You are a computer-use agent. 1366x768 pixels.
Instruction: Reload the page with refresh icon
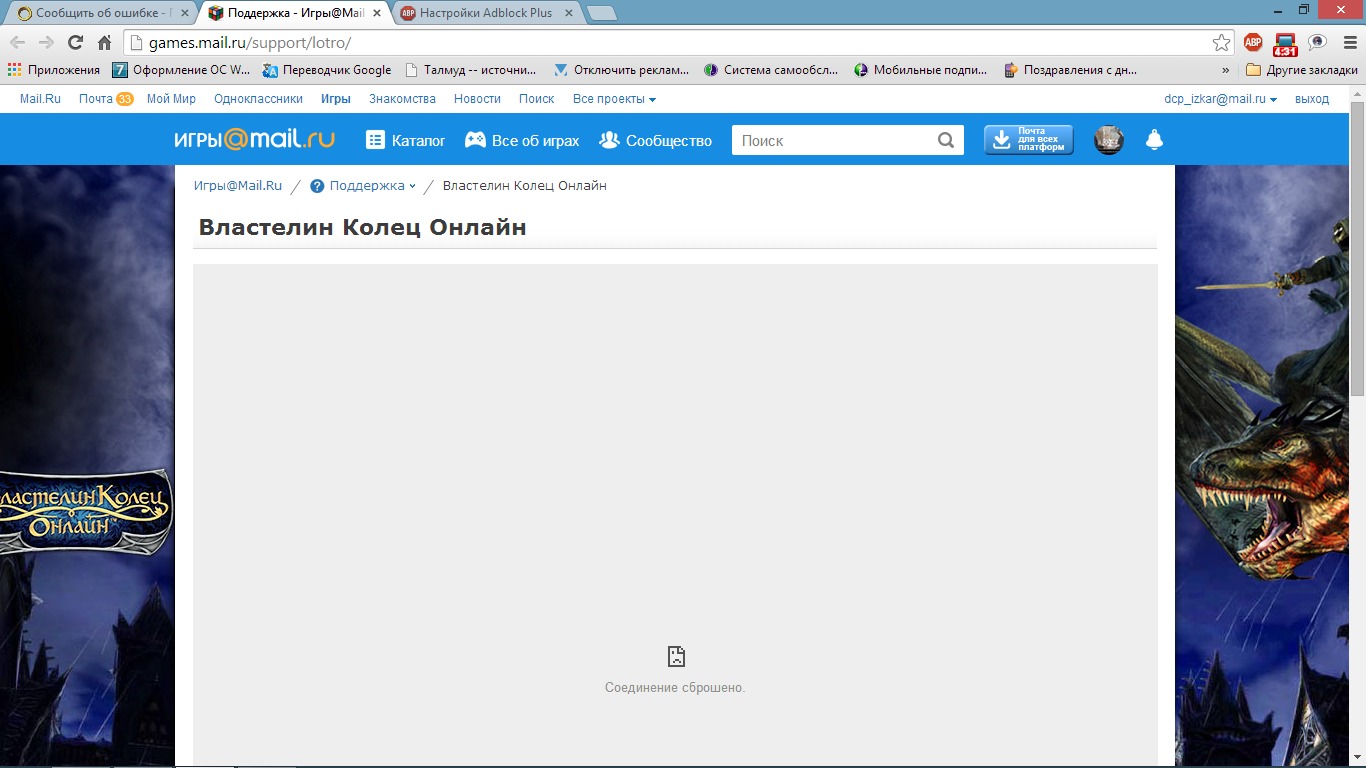(x=75, y=43)
